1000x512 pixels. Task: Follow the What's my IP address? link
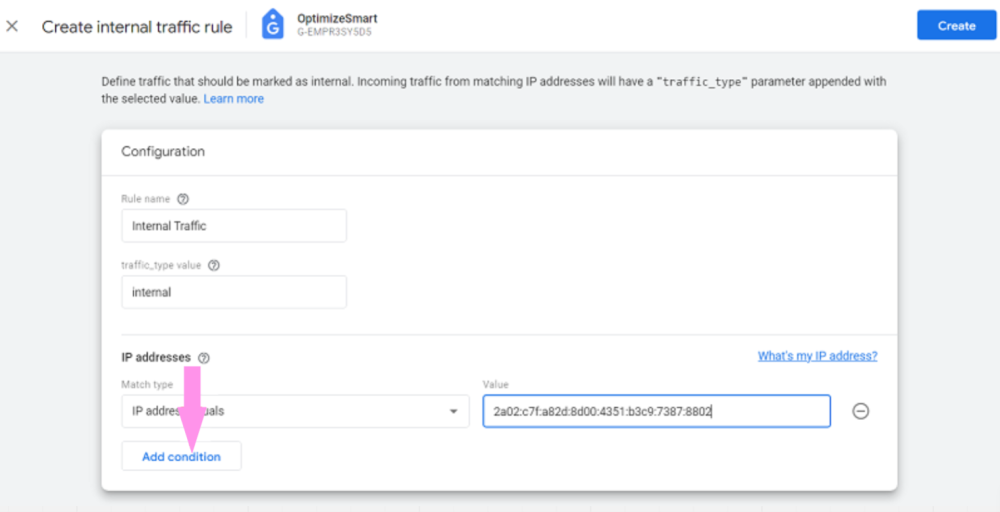coord(817,356)
